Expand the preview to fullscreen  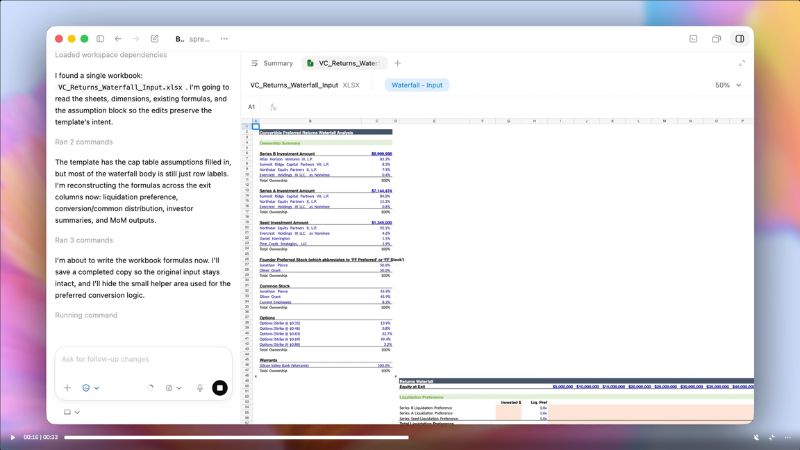click(x=741, y=63)
